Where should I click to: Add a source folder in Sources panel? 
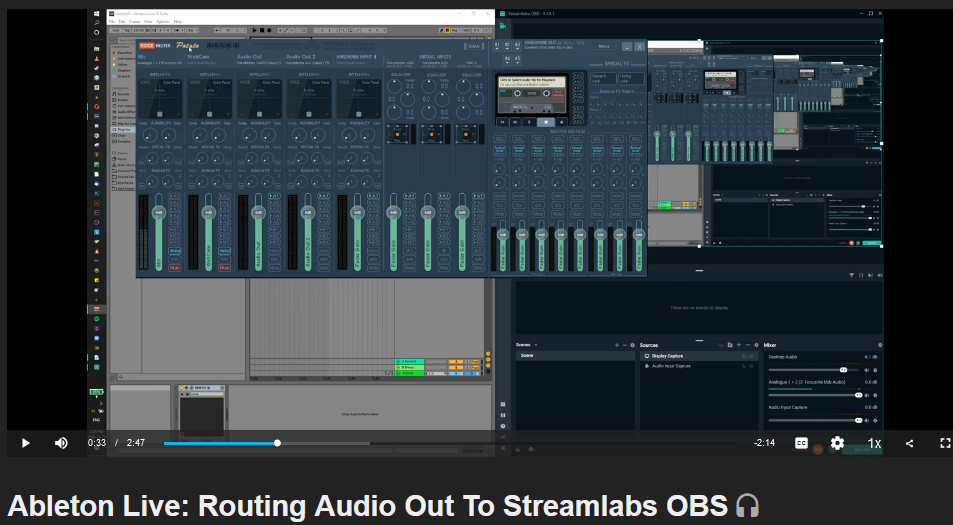(x=730, y=345)
